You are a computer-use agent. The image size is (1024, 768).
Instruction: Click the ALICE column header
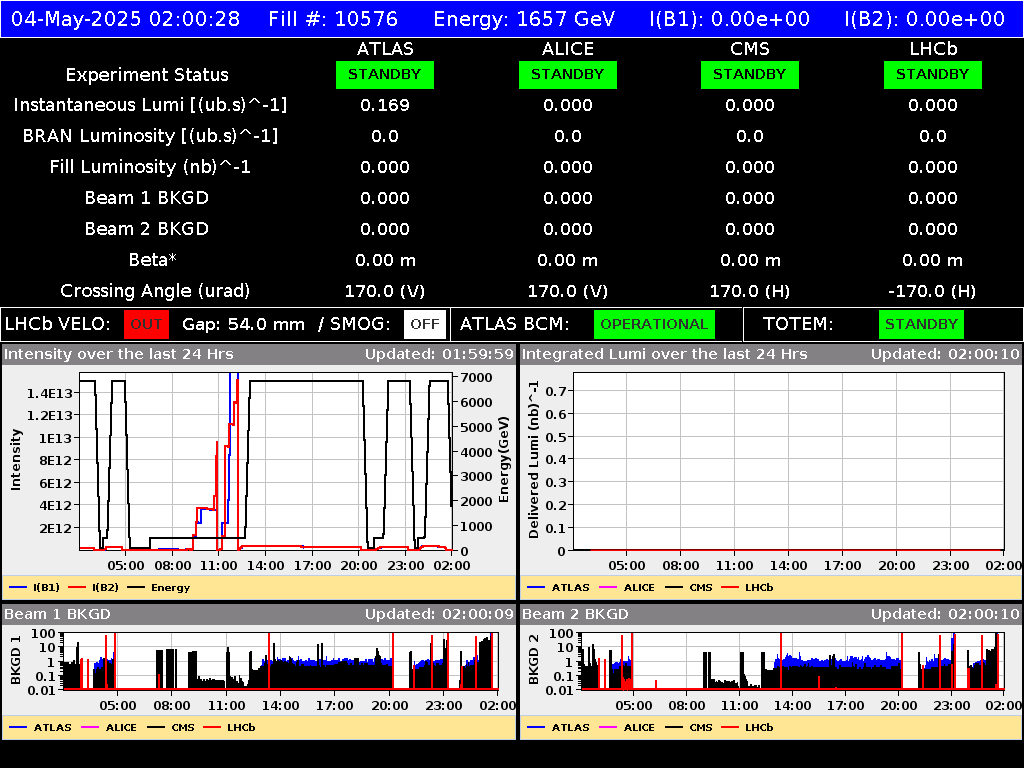pyautogui.click(x=568, y=49)
